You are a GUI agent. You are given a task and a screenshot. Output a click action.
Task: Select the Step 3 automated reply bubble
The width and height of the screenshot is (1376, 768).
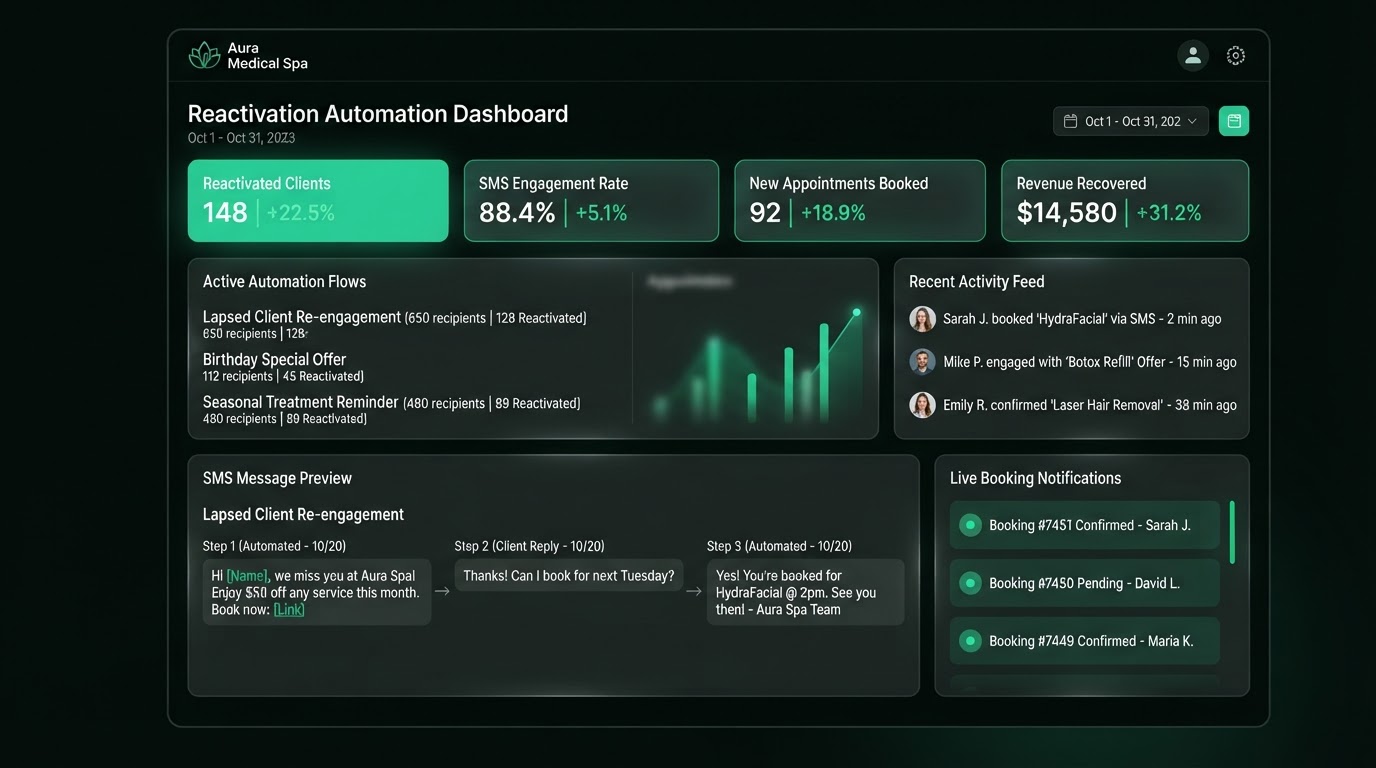pos(805,592)
